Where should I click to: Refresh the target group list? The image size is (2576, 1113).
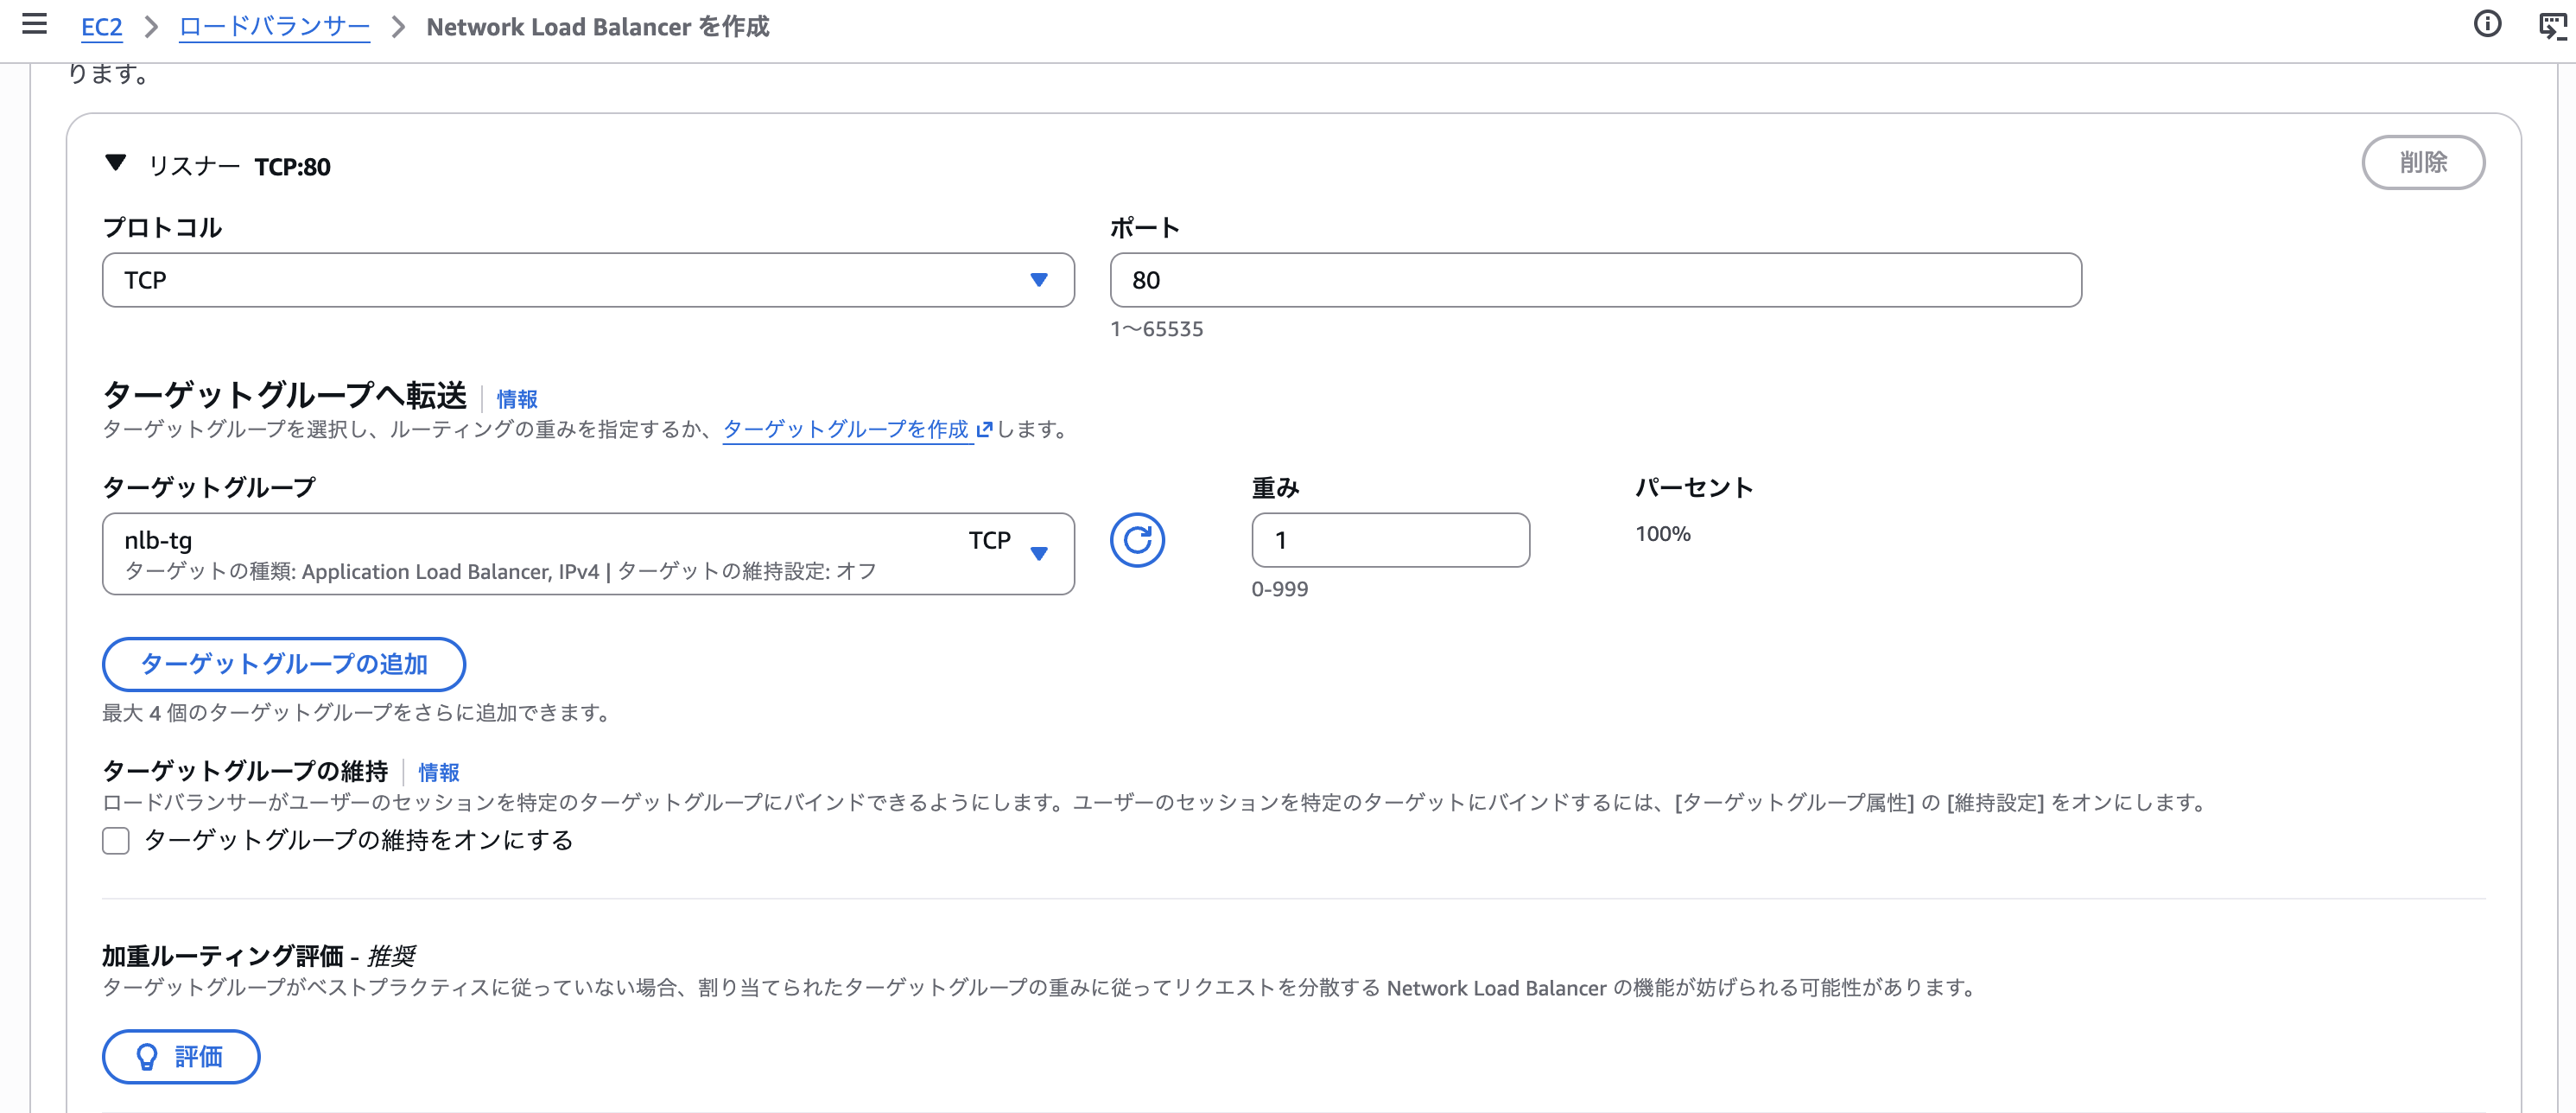(x=1137, y=540)
